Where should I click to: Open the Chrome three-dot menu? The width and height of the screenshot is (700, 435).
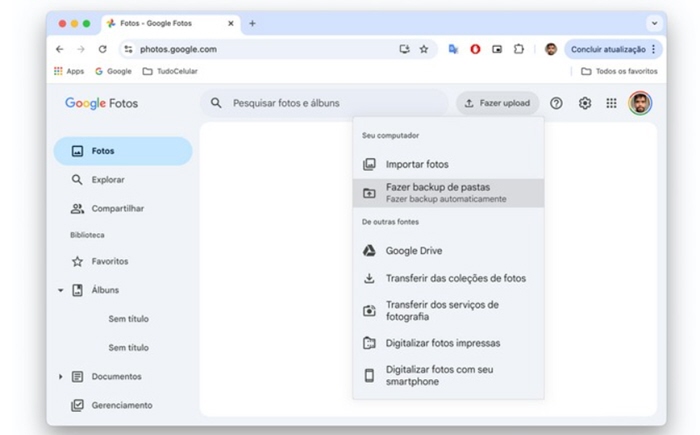point(654,49)
